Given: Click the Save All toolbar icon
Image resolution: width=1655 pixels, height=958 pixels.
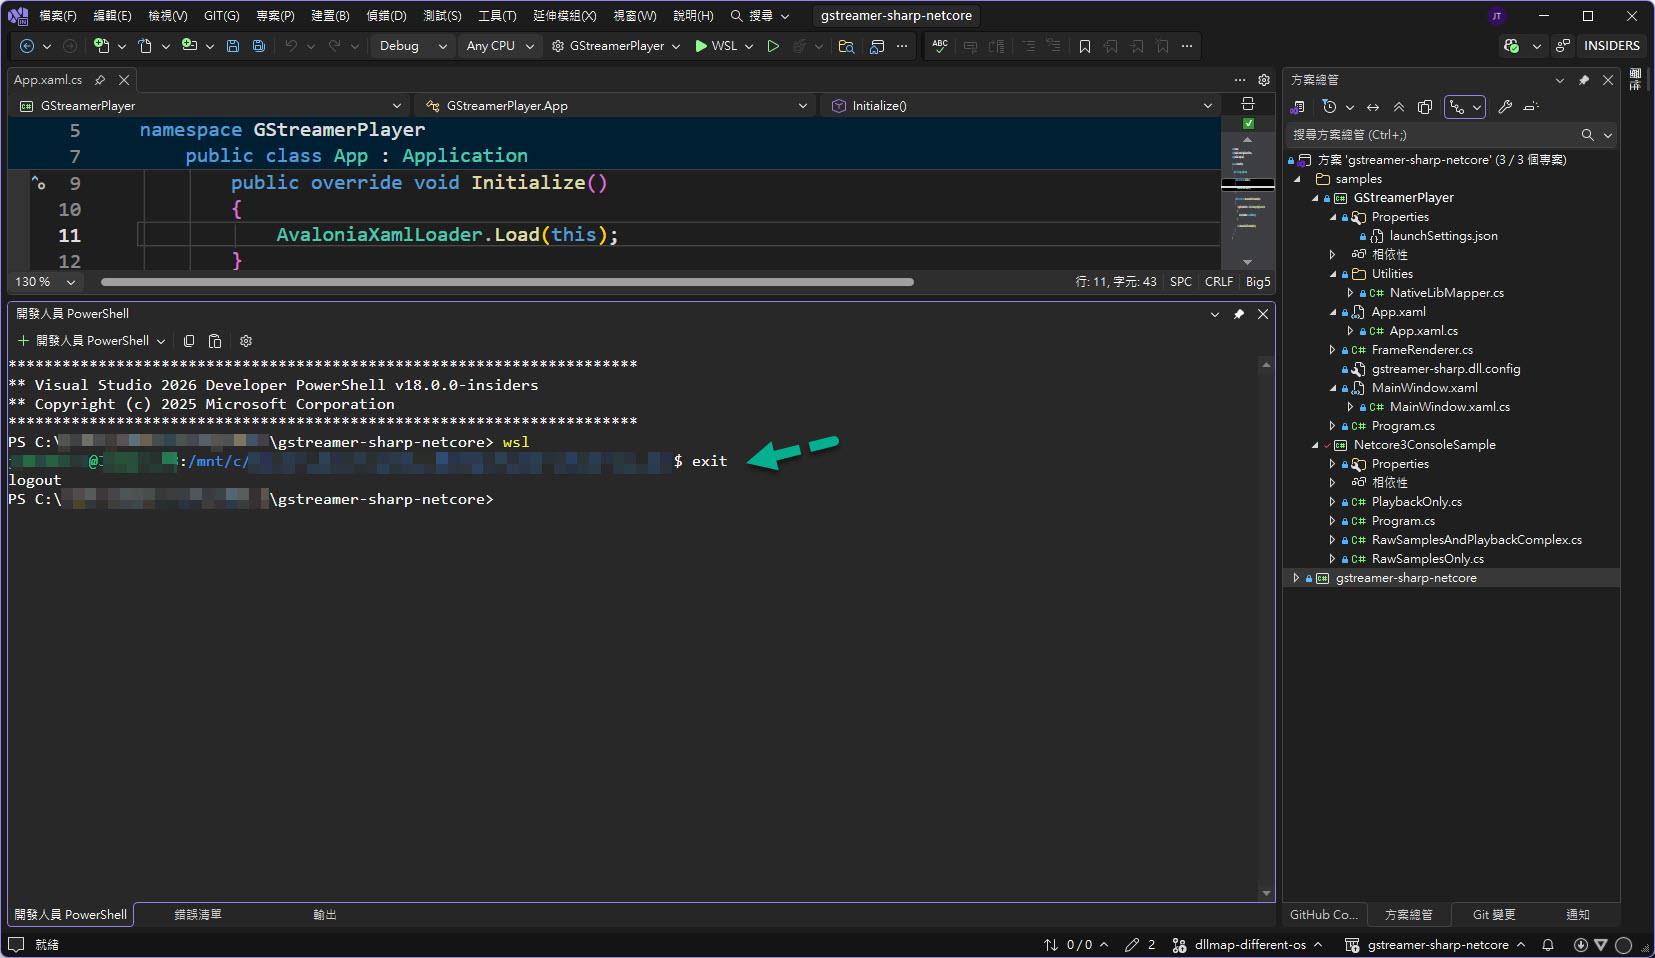Looking at the screenshot, I should point(259,46).
